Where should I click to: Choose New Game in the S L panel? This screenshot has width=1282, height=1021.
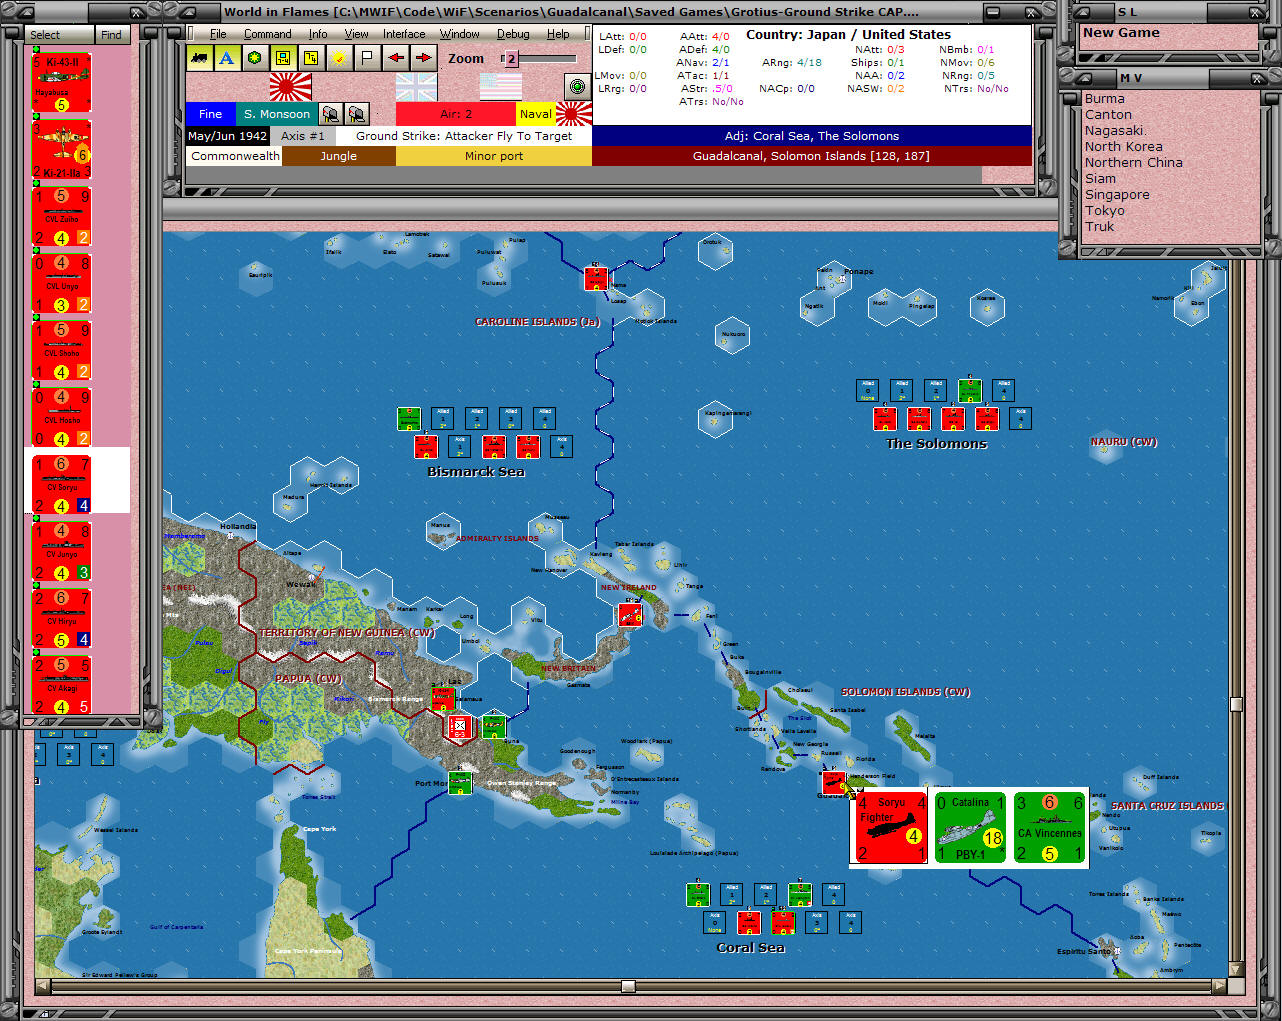(x=1121, y=33)
